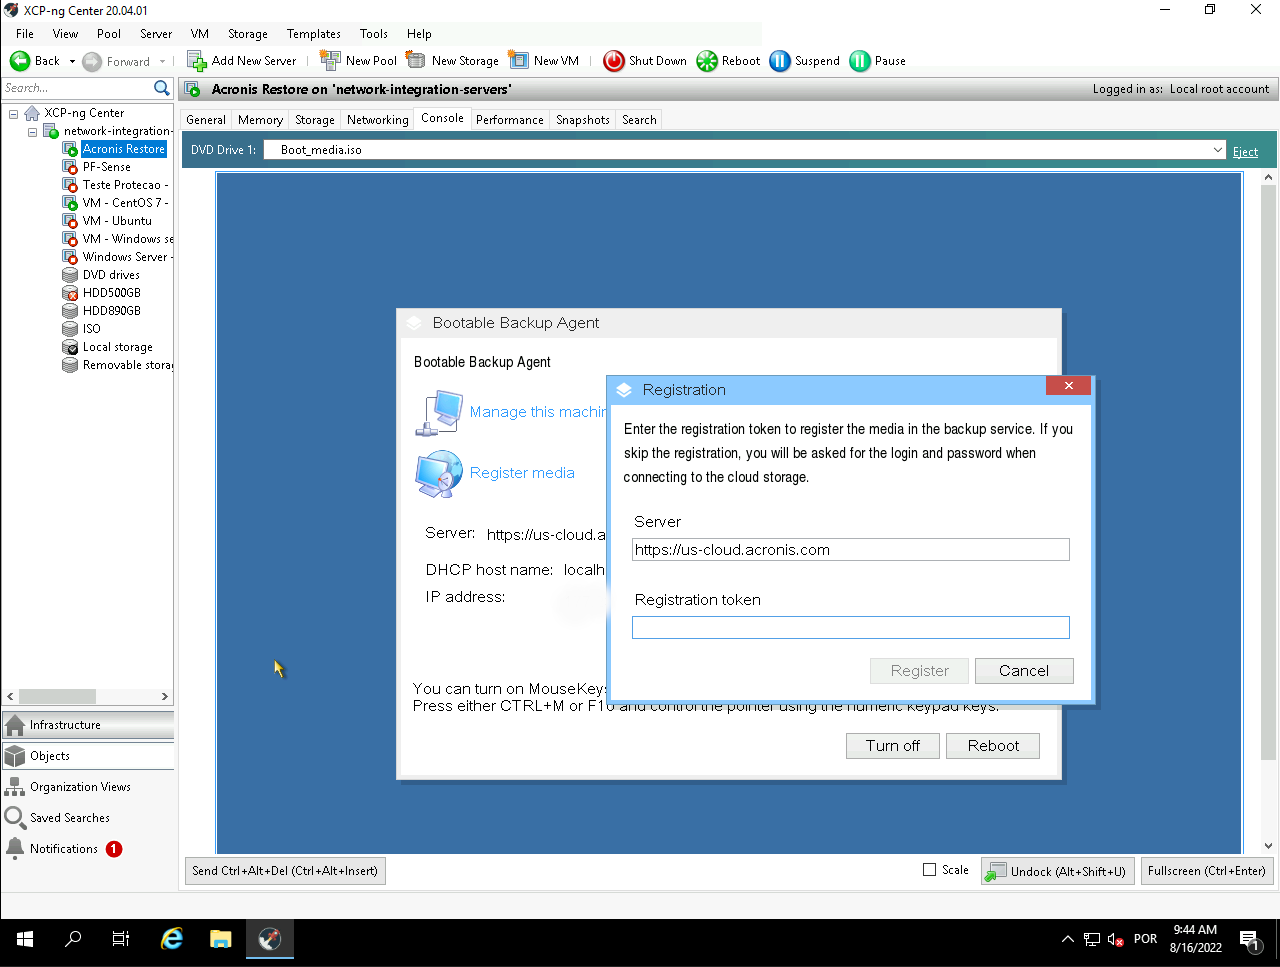Click the Server URL input field
1280x967 pixels.
[x=851, y=549]
